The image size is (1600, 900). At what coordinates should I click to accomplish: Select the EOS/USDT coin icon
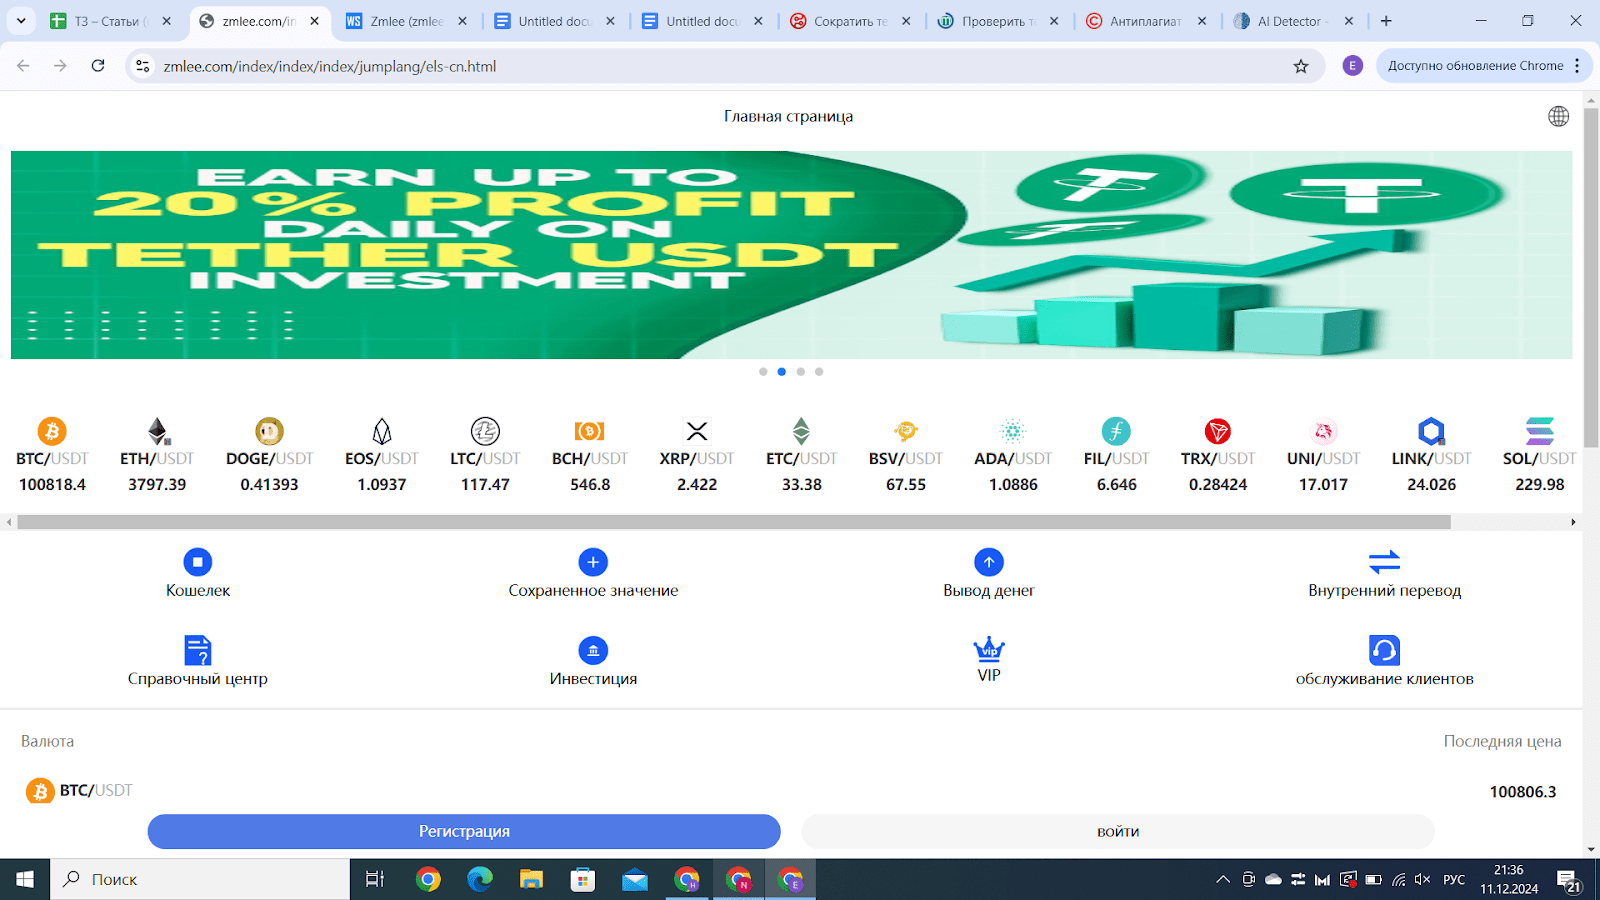(382, 431)
